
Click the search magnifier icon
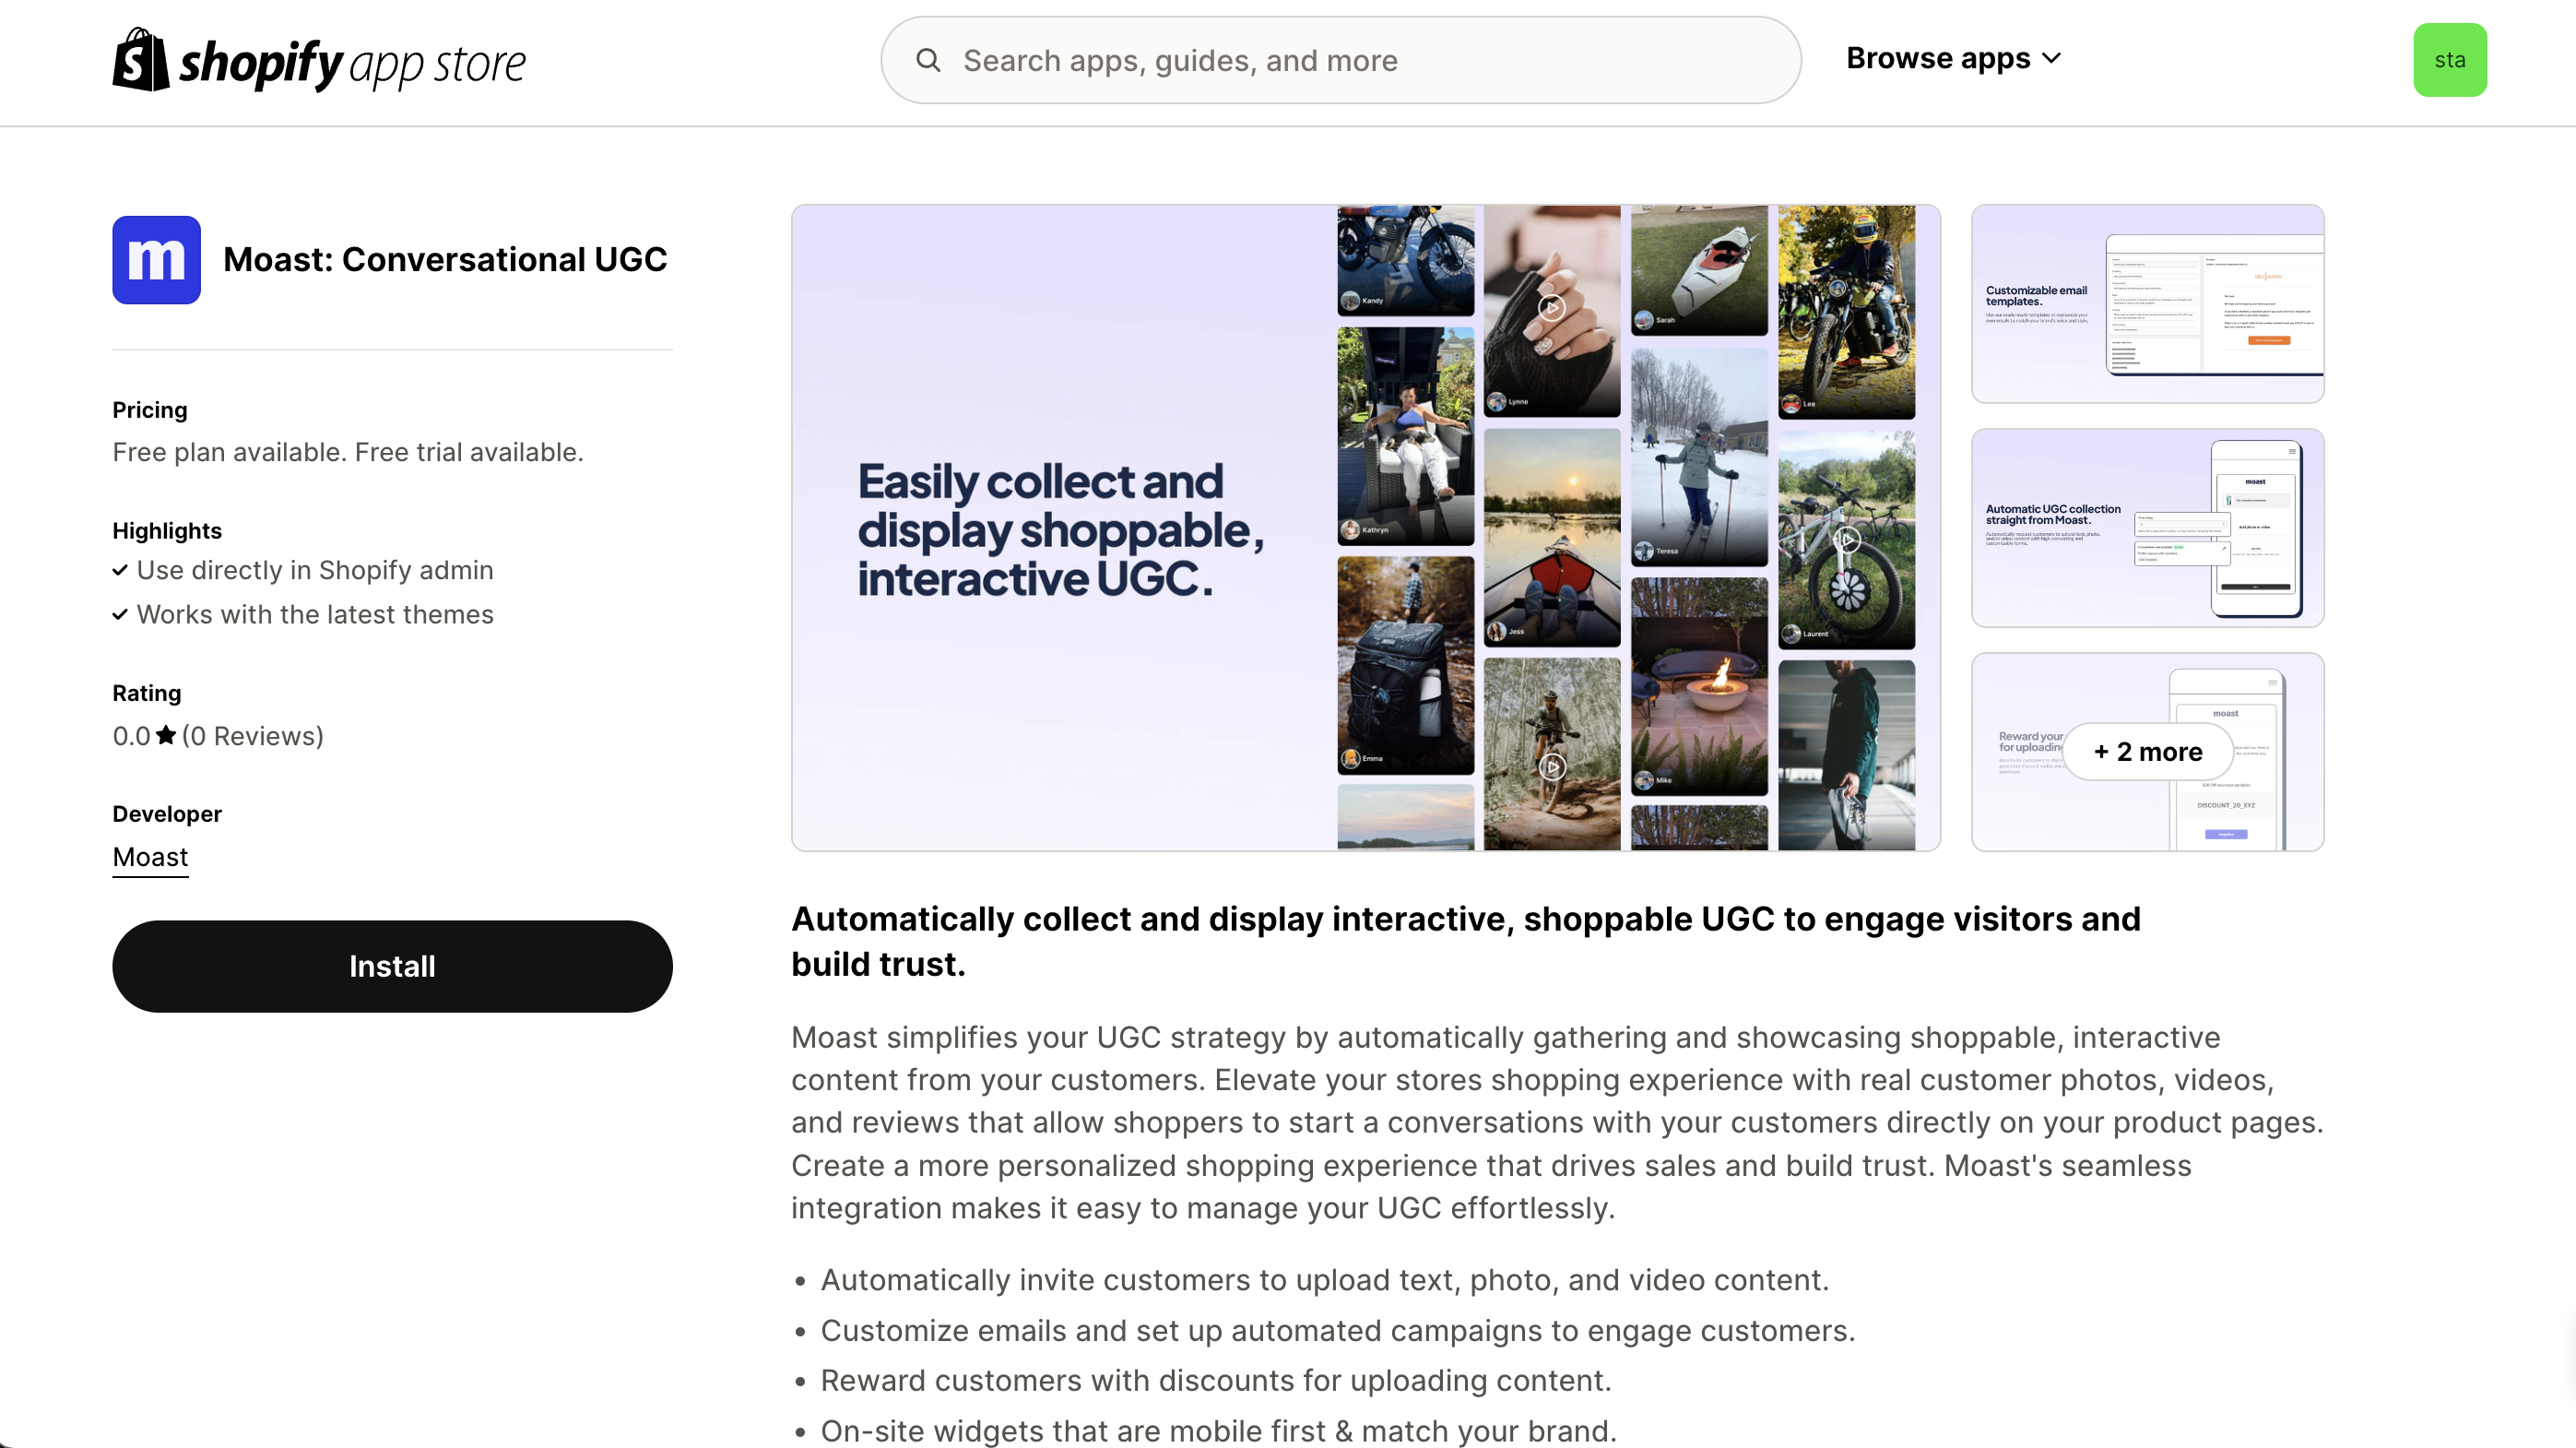[x=928, y=61]
